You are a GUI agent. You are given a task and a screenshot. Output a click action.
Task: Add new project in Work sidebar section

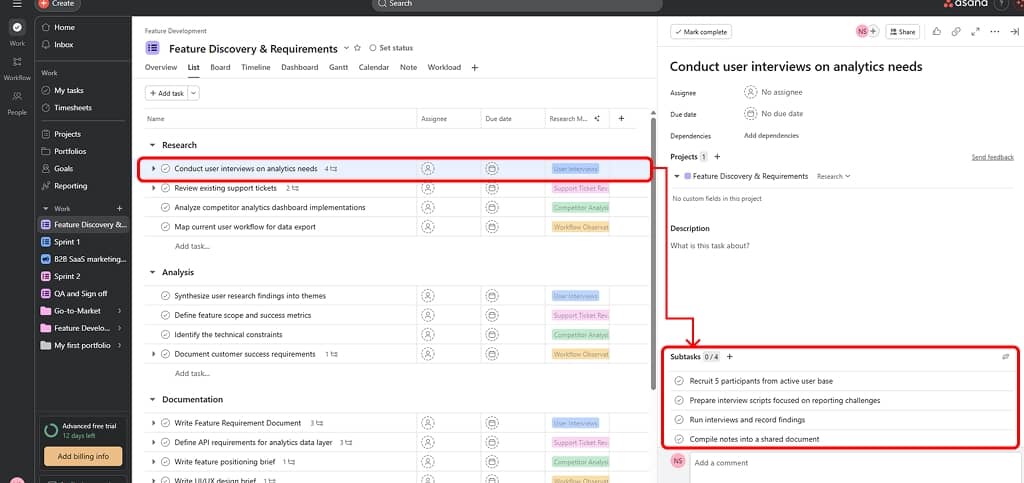click(120, 209)
